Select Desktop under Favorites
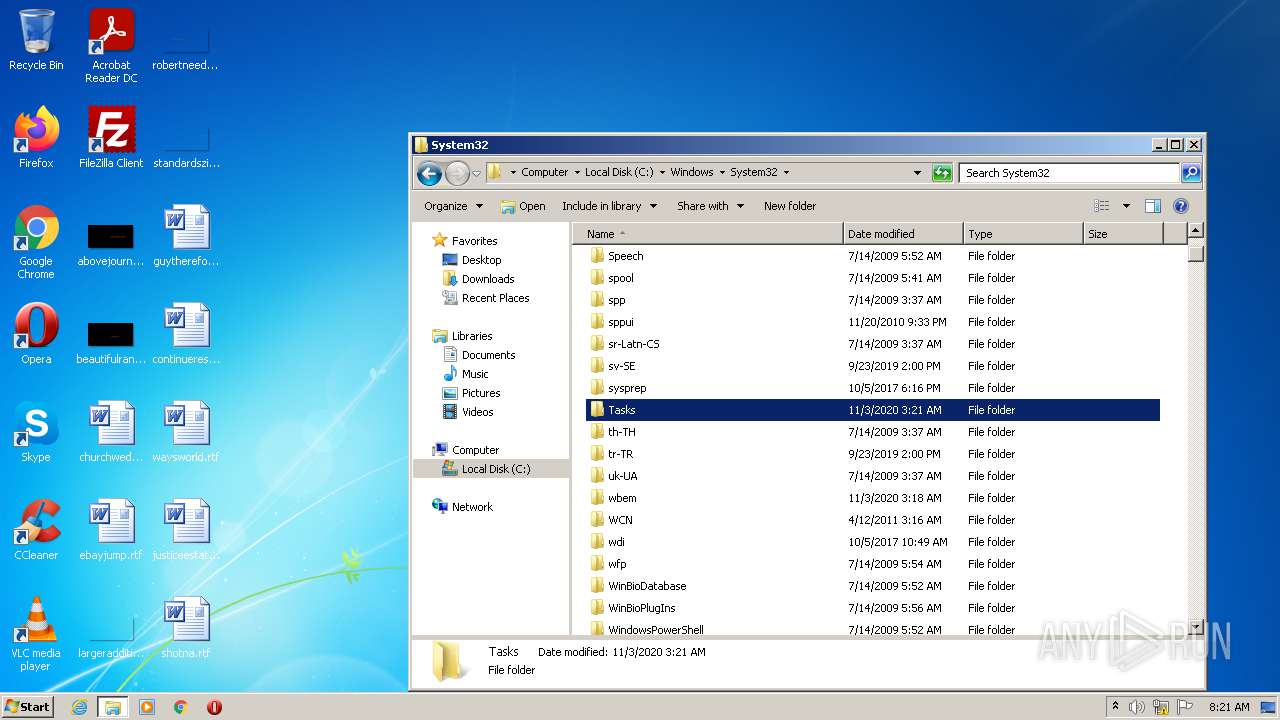The image size is (1280, 720). 481,260
